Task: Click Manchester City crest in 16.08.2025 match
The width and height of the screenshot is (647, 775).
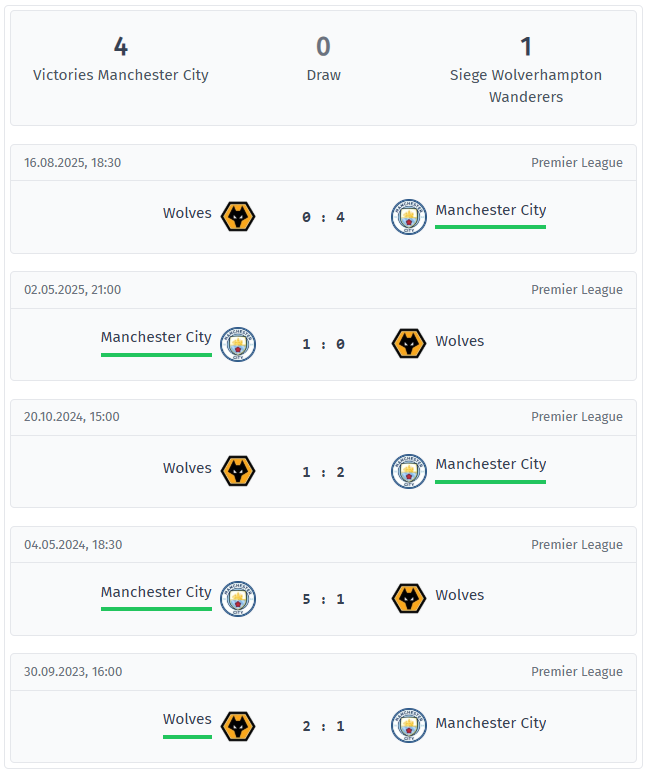Action: pyautogui.click(x=409, y=216)
